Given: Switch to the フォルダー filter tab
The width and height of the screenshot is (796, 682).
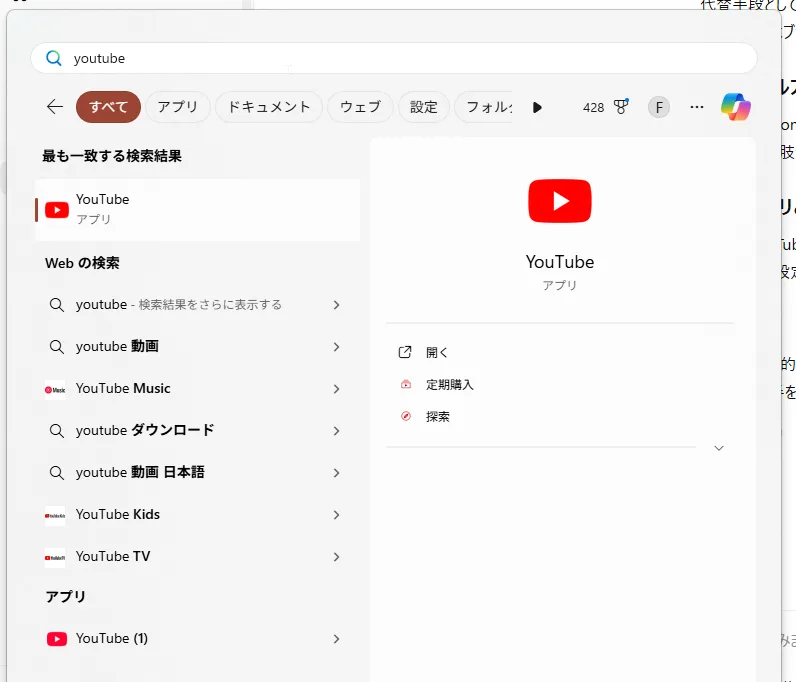Looking at the screenshot, I should click(484, 107).
